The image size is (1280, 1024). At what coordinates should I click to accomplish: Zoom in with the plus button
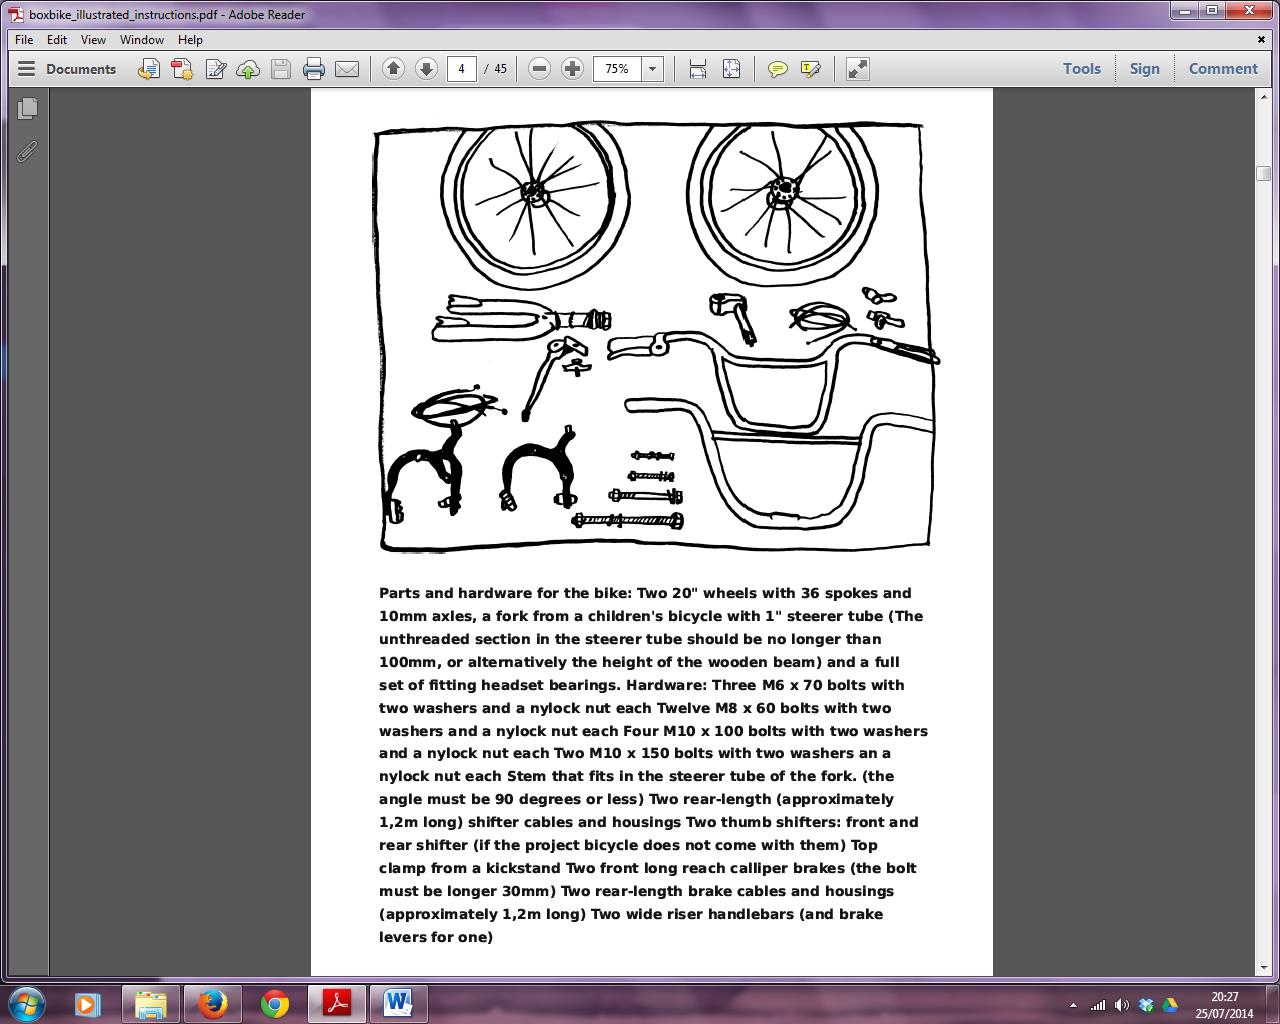[572, 69]
